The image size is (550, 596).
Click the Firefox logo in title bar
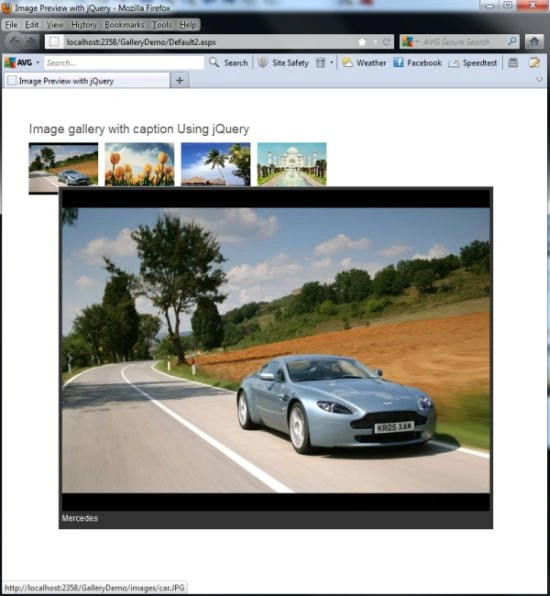click(6, 7)
